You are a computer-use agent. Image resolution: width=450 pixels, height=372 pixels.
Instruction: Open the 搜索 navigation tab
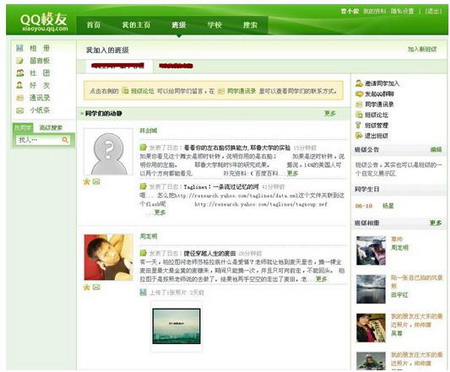pos(250,25)
